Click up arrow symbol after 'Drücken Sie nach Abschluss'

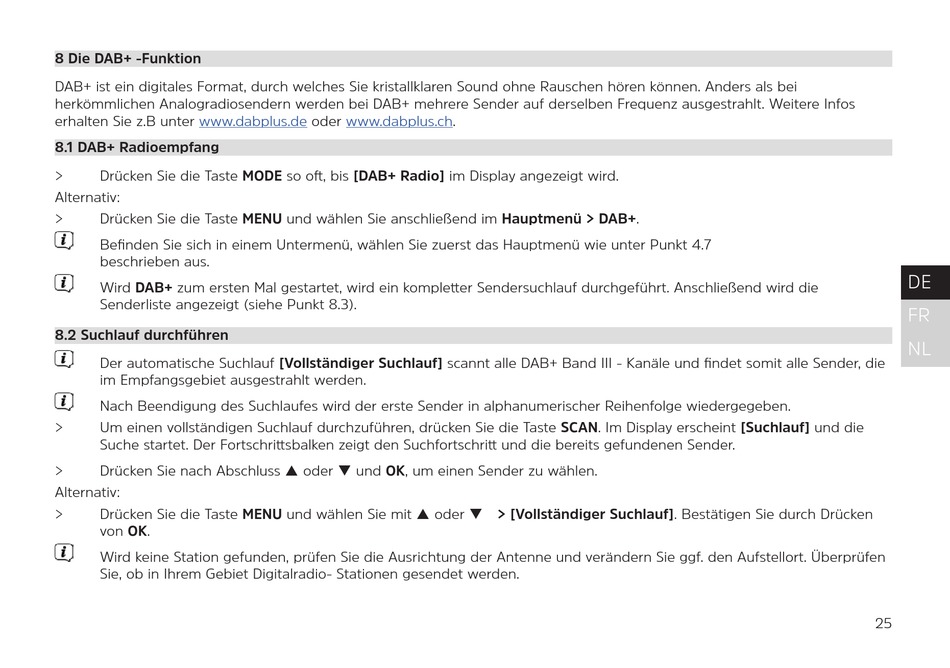coord(291,471)
